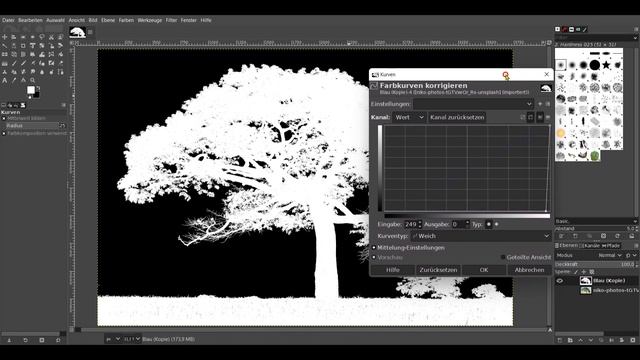Click plus icon next to Einstellungen
The width and height of the screenshot is (640, 360).
(x=540, y=104)
